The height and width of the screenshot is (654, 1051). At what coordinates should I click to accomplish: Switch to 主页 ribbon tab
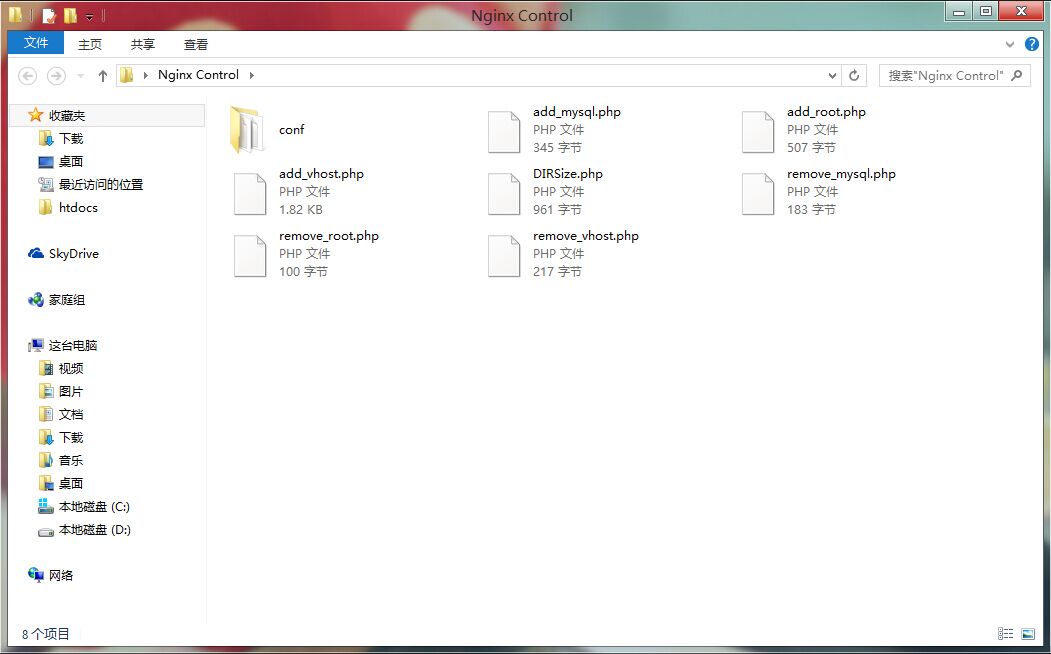pos(90,44)
